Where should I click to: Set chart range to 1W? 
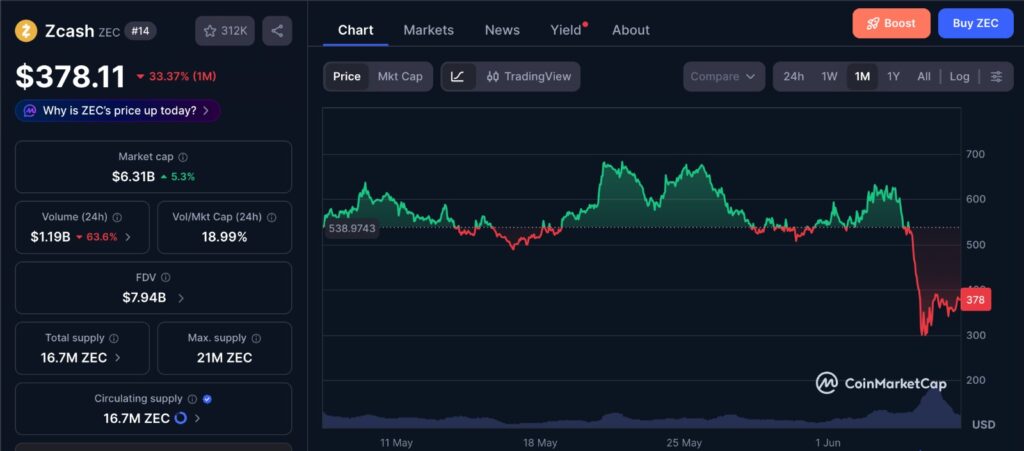coord(829,76)
